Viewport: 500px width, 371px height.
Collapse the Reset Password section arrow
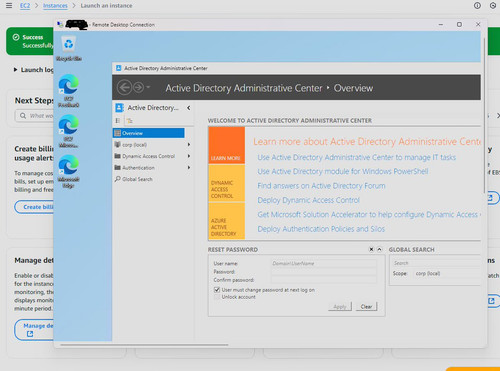pos(379,249)
